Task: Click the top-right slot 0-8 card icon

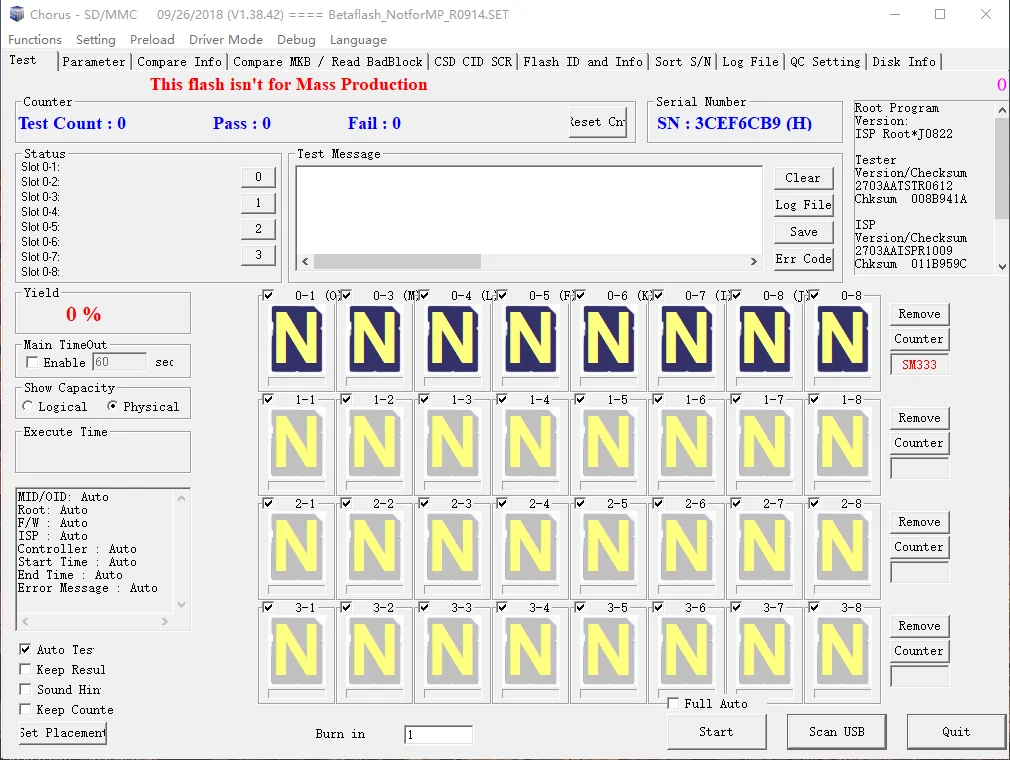Action: [842, 339]
